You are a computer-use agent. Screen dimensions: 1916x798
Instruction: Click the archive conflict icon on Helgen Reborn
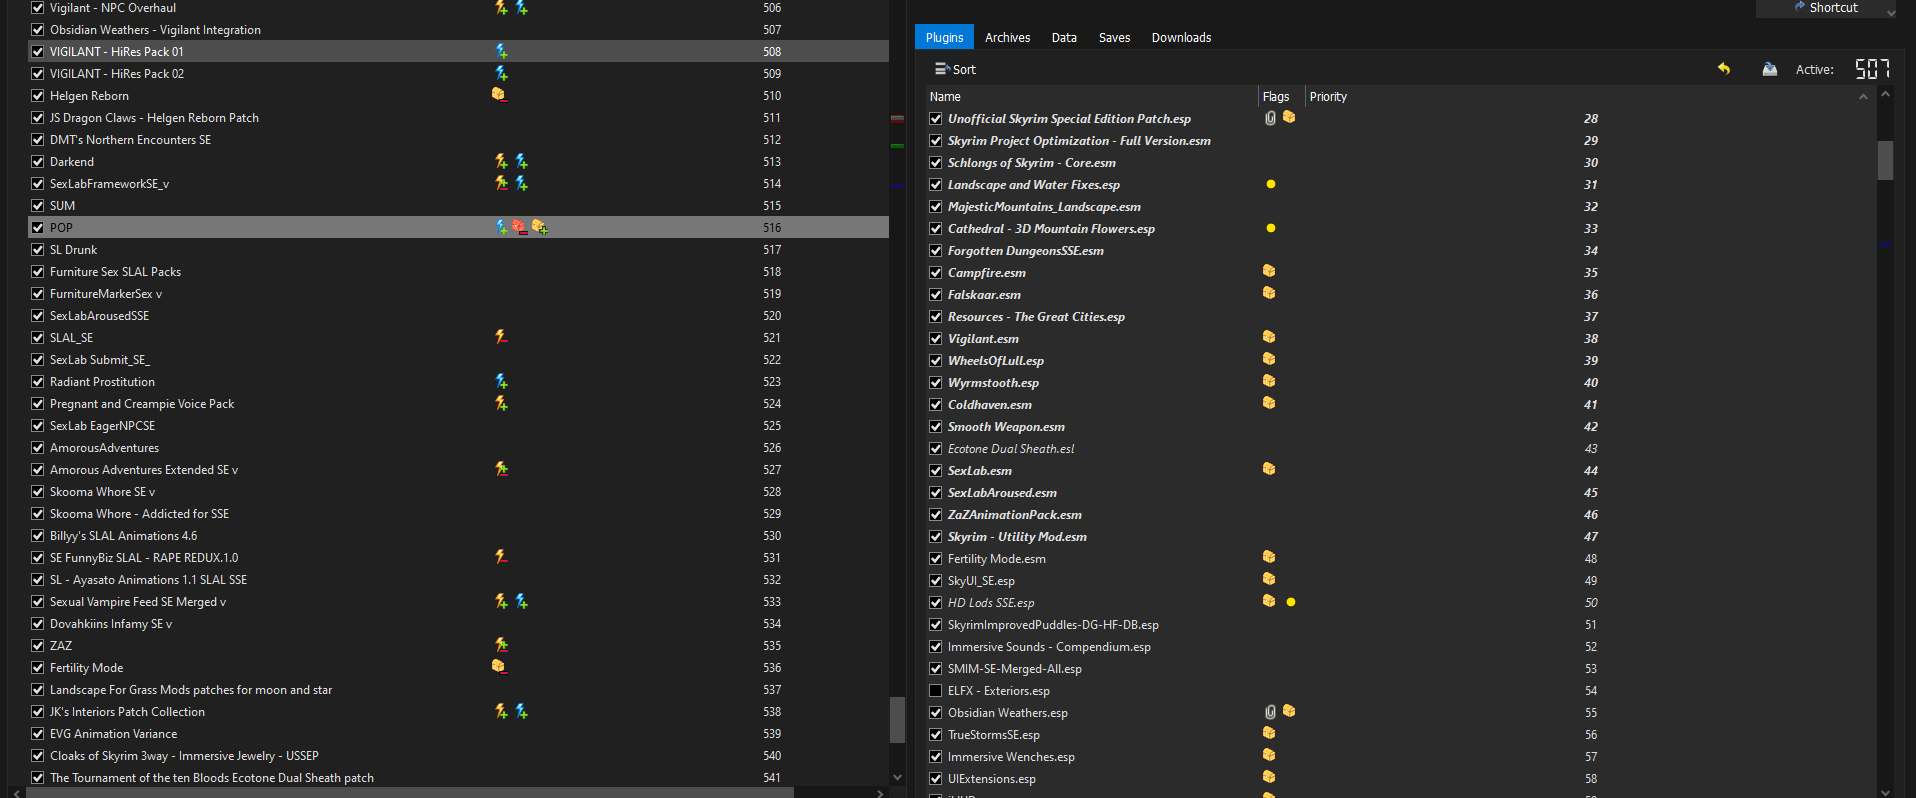tap(499, 95)
